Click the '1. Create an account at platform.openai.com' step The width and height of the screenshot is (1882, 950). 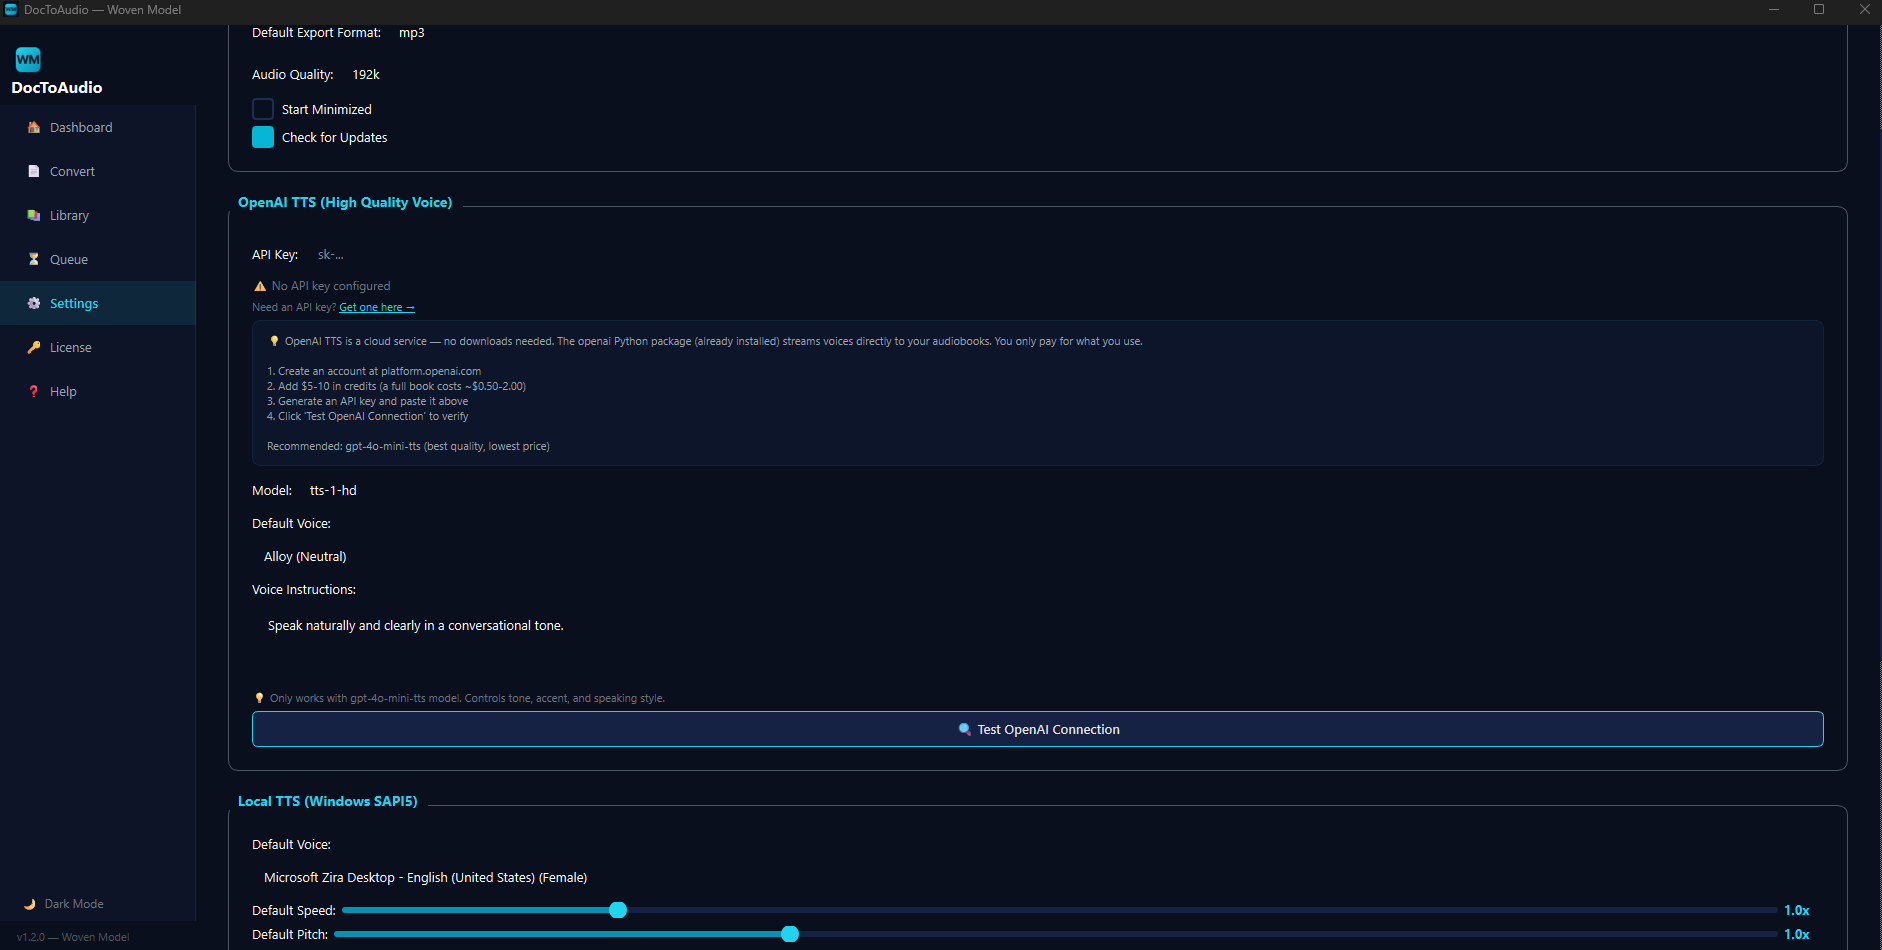374,371
